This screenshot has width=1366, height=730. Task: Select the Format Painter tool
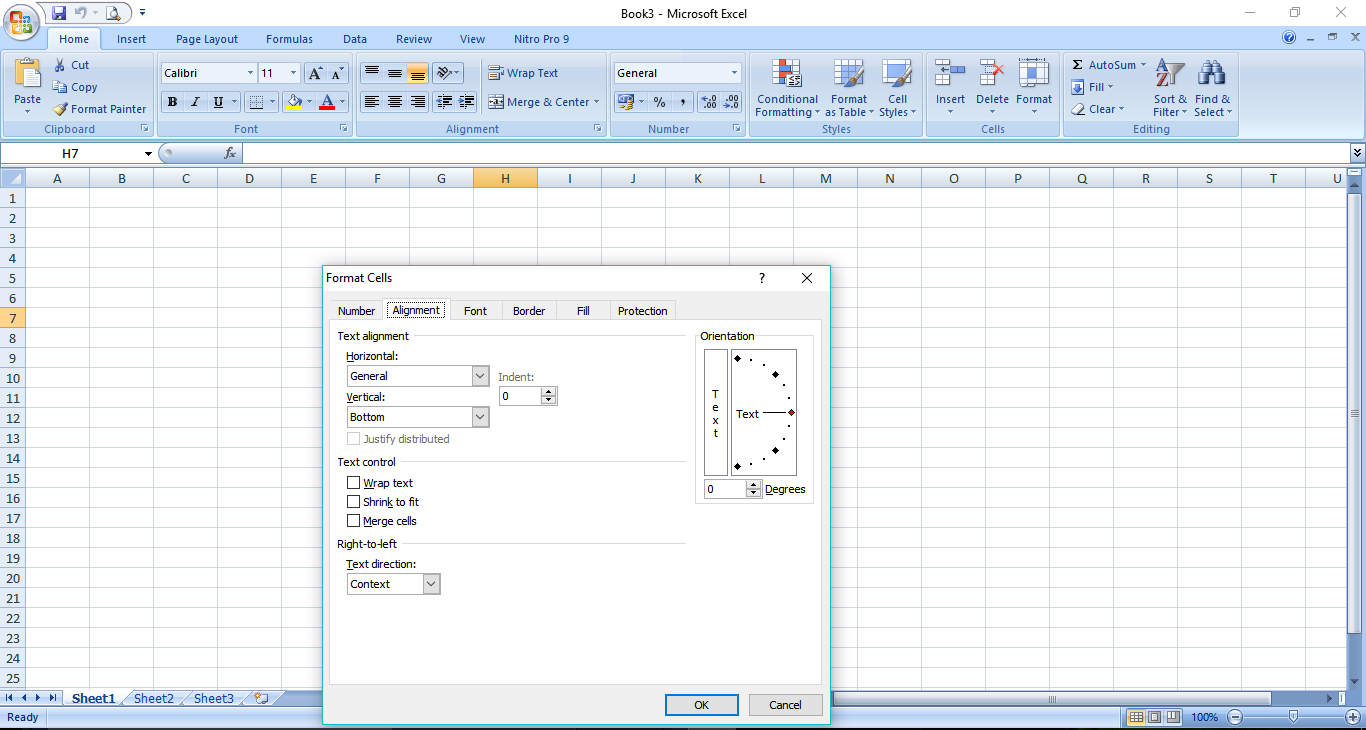[x=99, y=109]
